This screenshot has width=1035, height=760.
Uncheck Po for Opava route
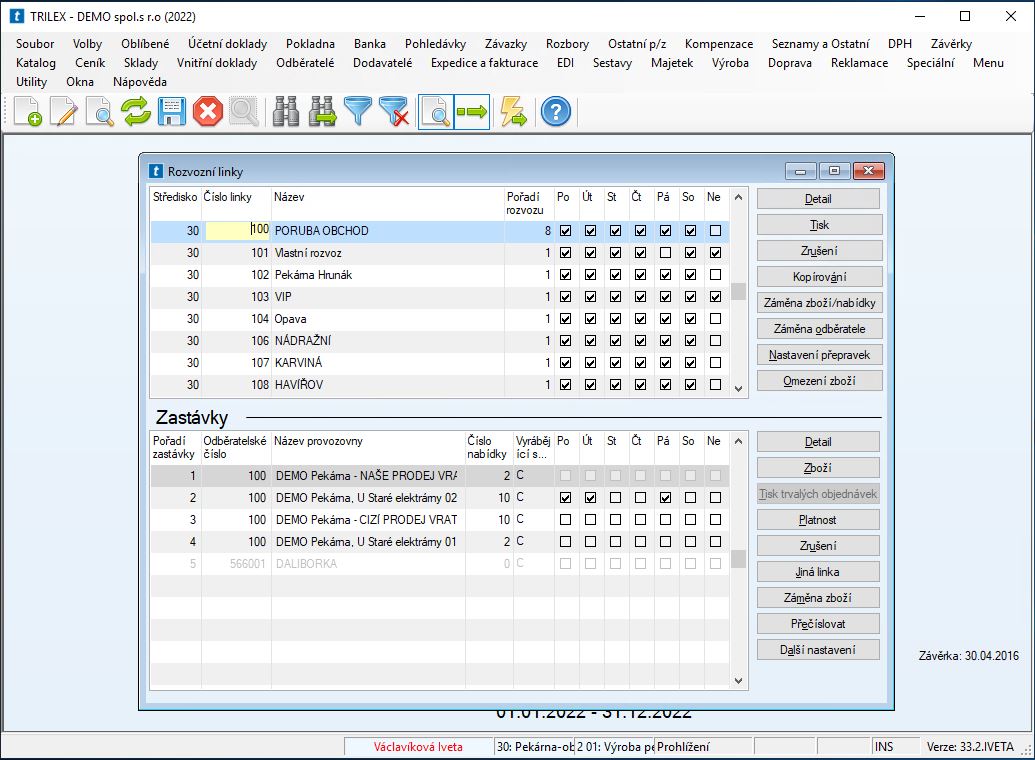click(x=565, y=319)
